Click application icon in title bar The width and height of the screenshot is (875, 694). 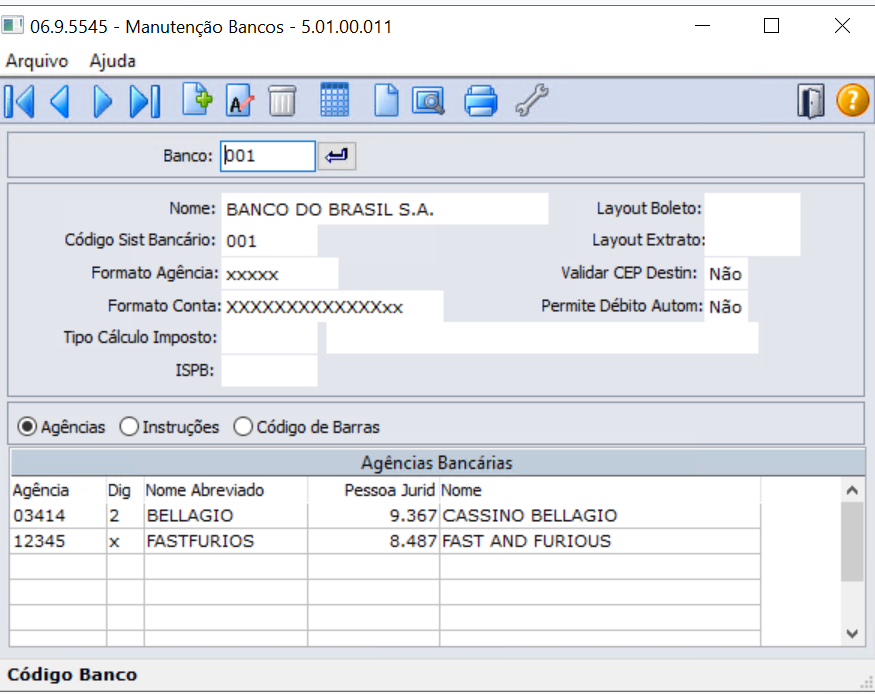pyautogui.click(x=12, y=26)
